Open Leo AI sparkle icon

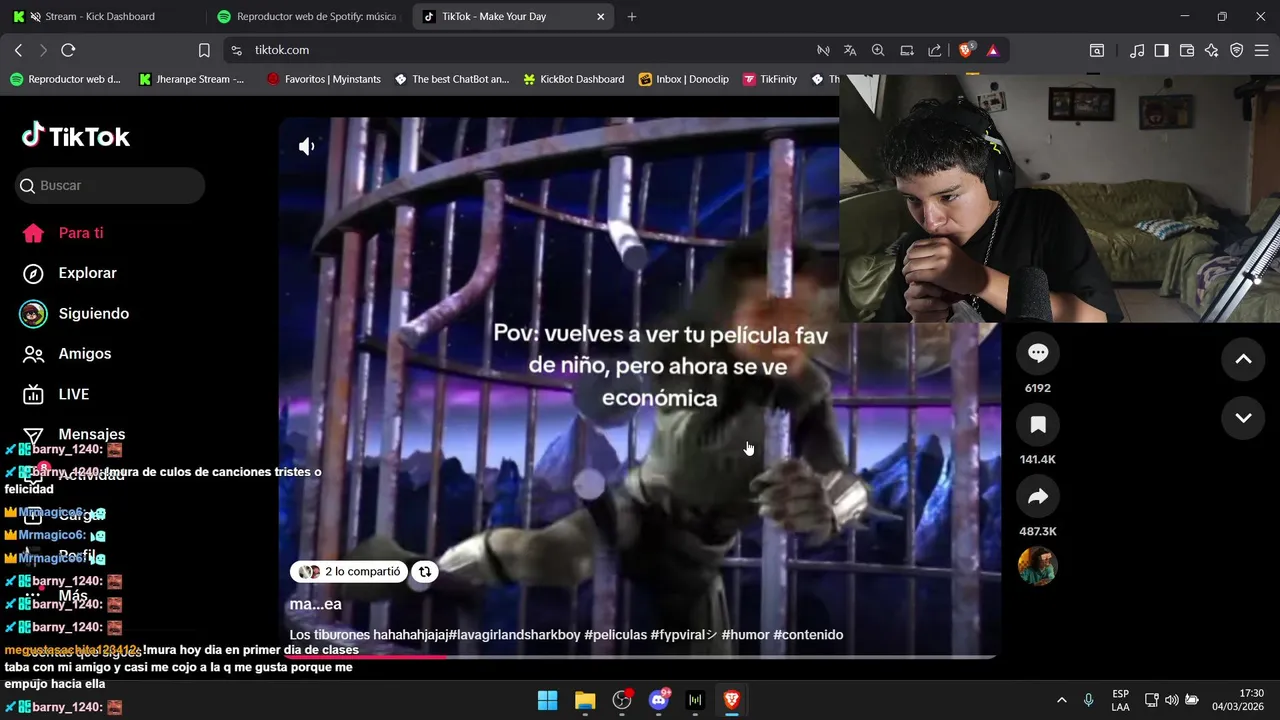[x=1212, y=50]
